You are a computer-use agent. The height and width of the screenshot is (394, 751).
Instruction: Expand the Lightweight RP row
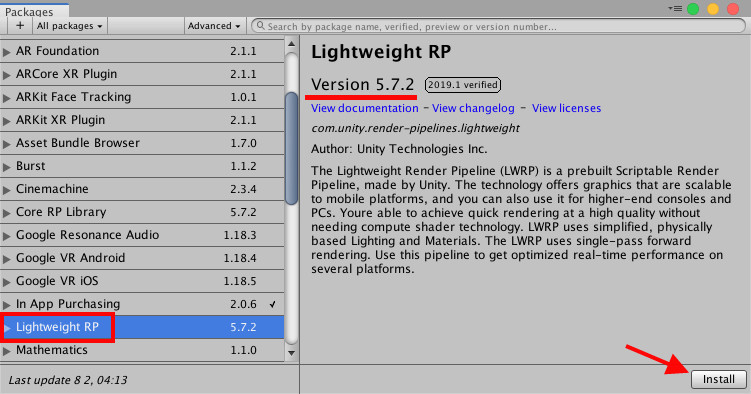pyautogui.click(x=7, y=327)
